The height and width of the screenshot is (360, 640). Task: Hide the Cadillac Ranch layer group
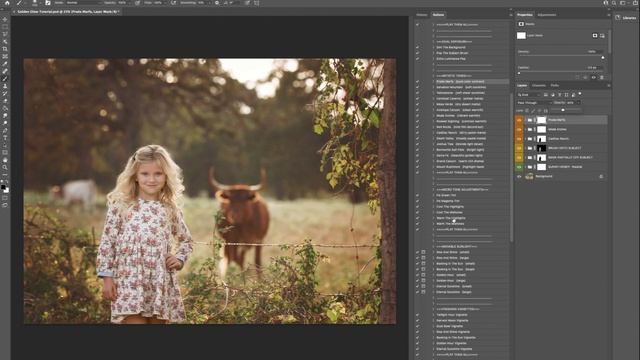[x=519, y=139]
